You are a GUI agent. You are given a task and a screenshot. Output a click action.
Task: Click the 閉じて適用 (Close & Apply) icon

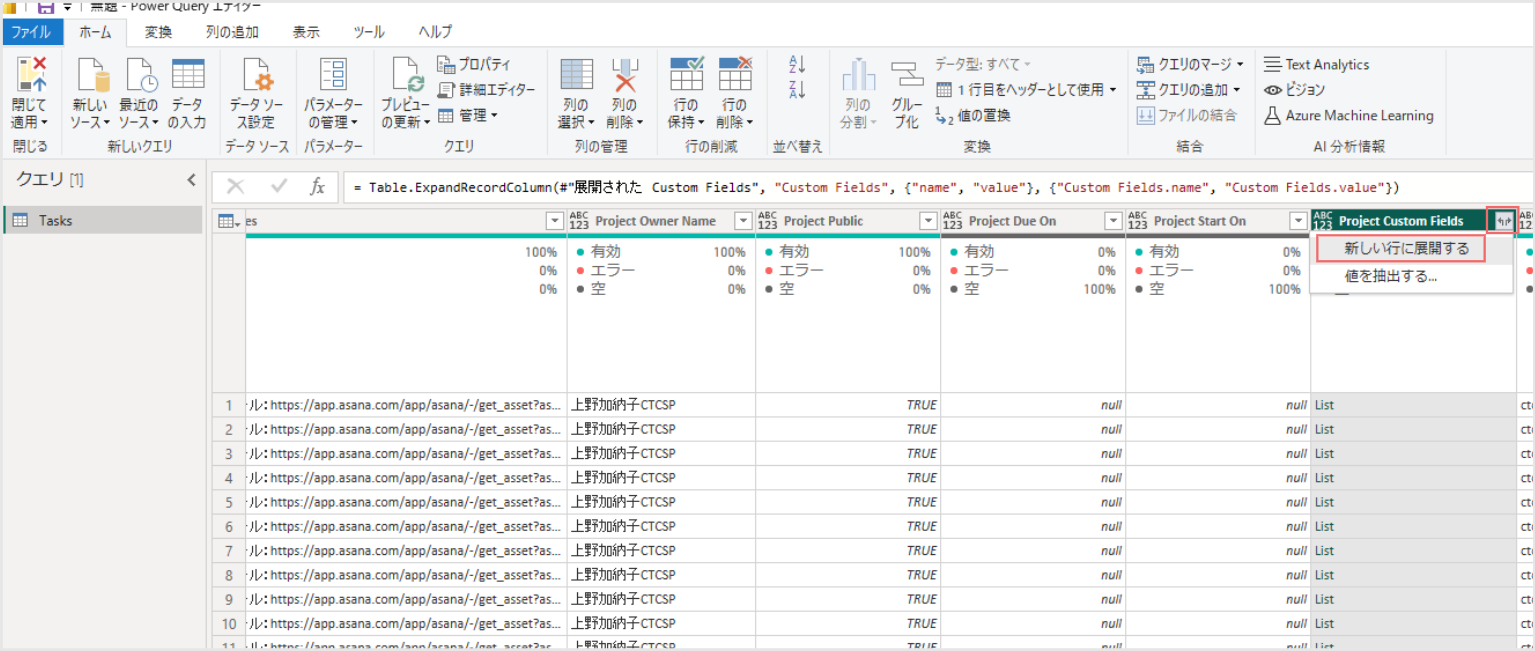click(x=30, y=74)
